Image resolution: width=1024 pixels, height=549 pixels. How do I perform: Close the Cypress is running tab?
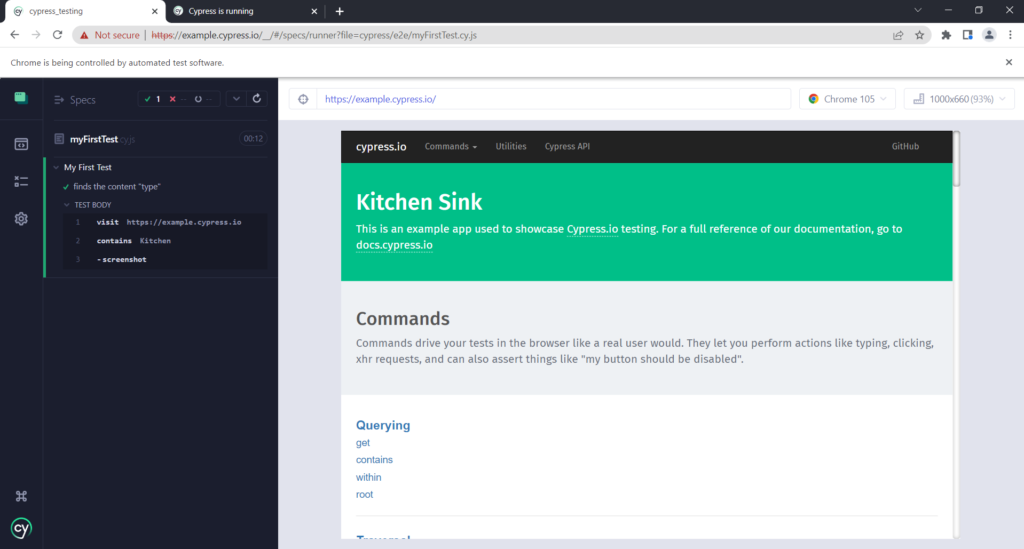click(314, 11)
